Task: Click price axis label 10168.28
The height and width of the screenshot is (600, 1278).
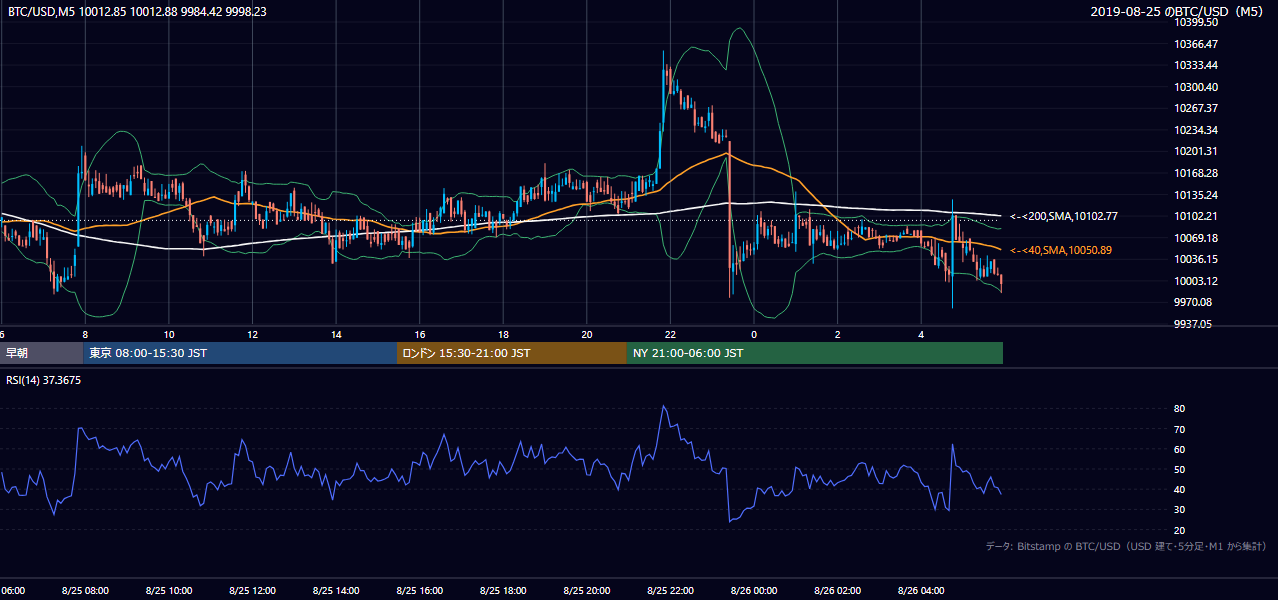Action: [1195, 173]
